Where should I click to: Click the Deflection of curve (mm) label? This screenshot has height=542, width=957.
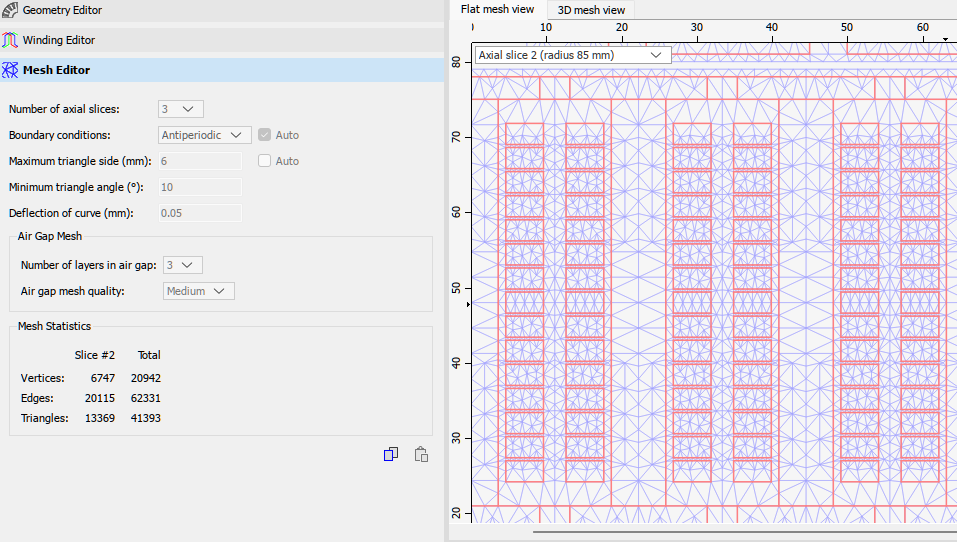pyautogui.click(x=71, y=213)
